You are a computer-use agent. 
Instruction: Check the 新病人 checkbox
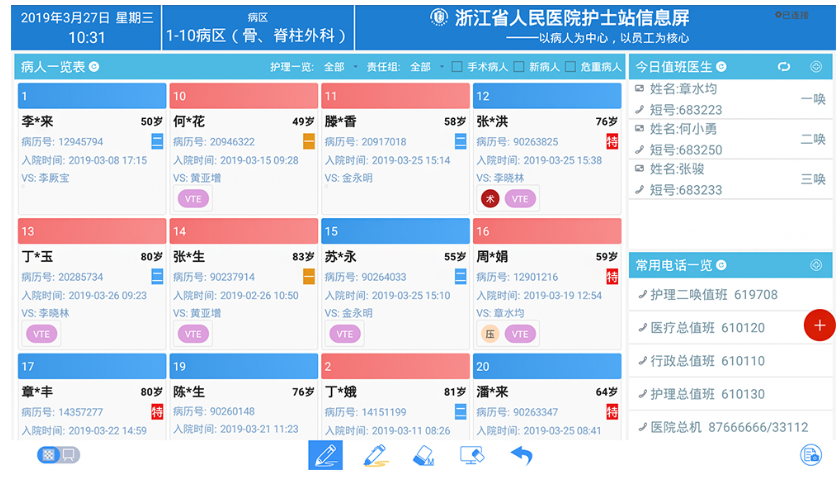click(518, 67)
